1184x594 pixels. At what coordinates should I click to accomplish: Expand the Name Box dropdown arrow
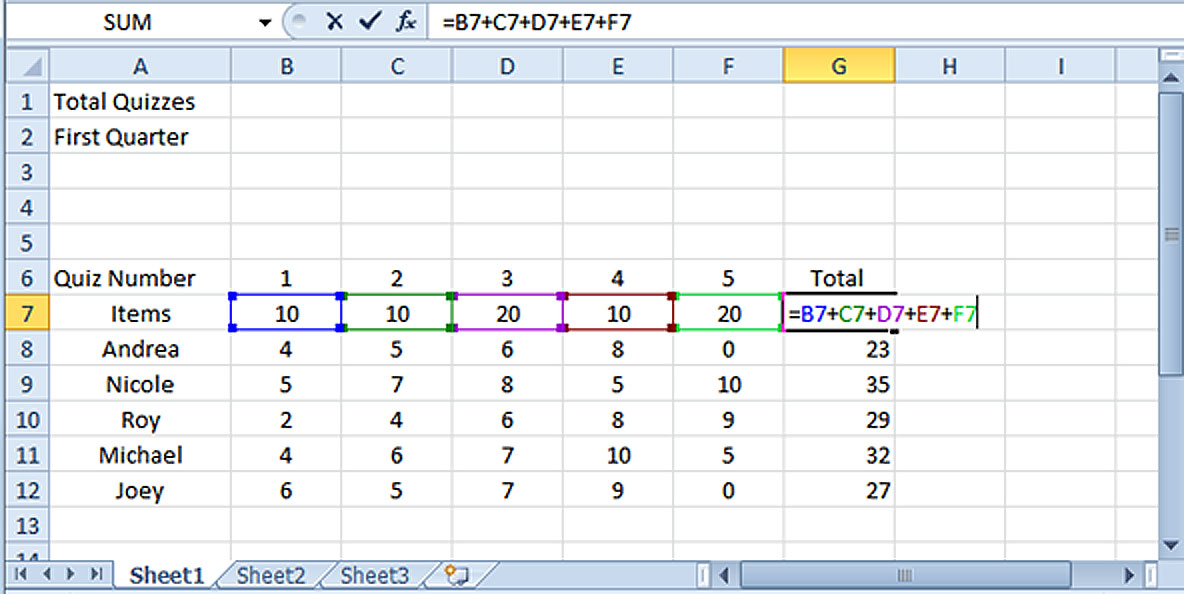click(265, 22)
